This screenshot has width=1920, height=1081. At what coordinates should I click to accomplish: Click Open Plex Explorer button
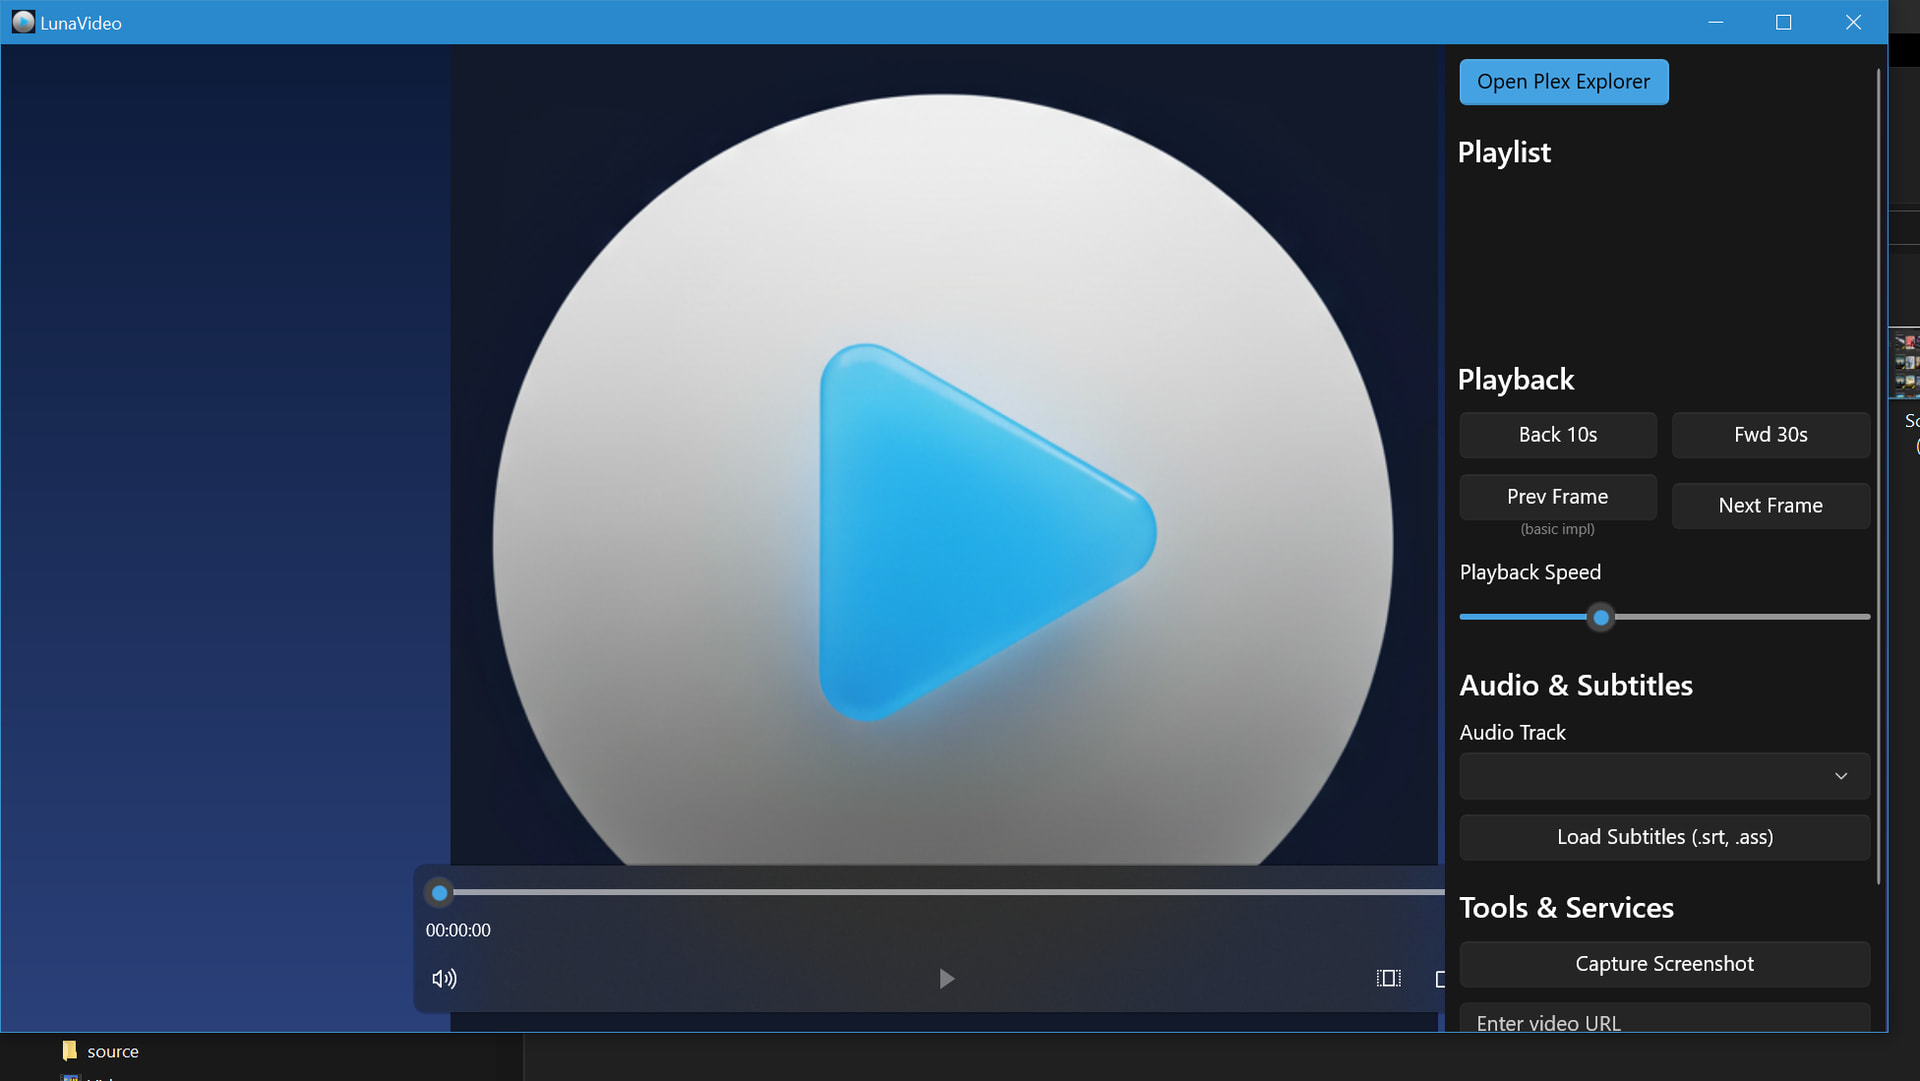[x=1563, y=82]
